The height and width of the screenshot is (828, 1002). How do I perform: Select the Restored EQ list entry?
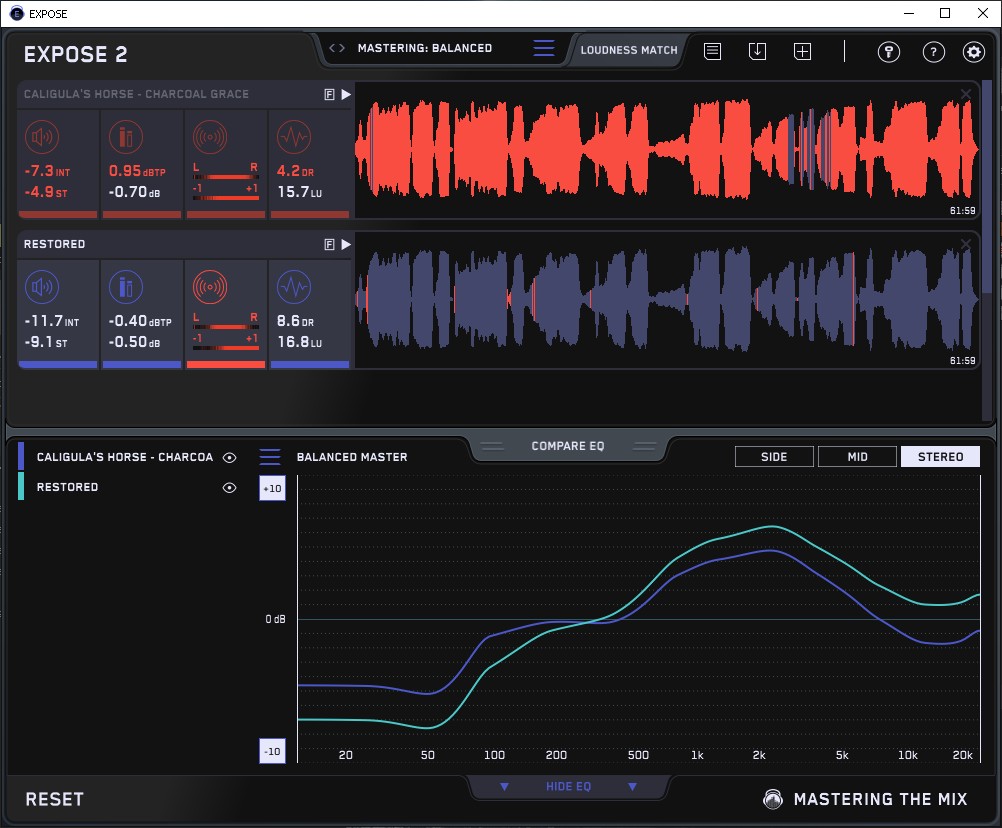[67, 487]
